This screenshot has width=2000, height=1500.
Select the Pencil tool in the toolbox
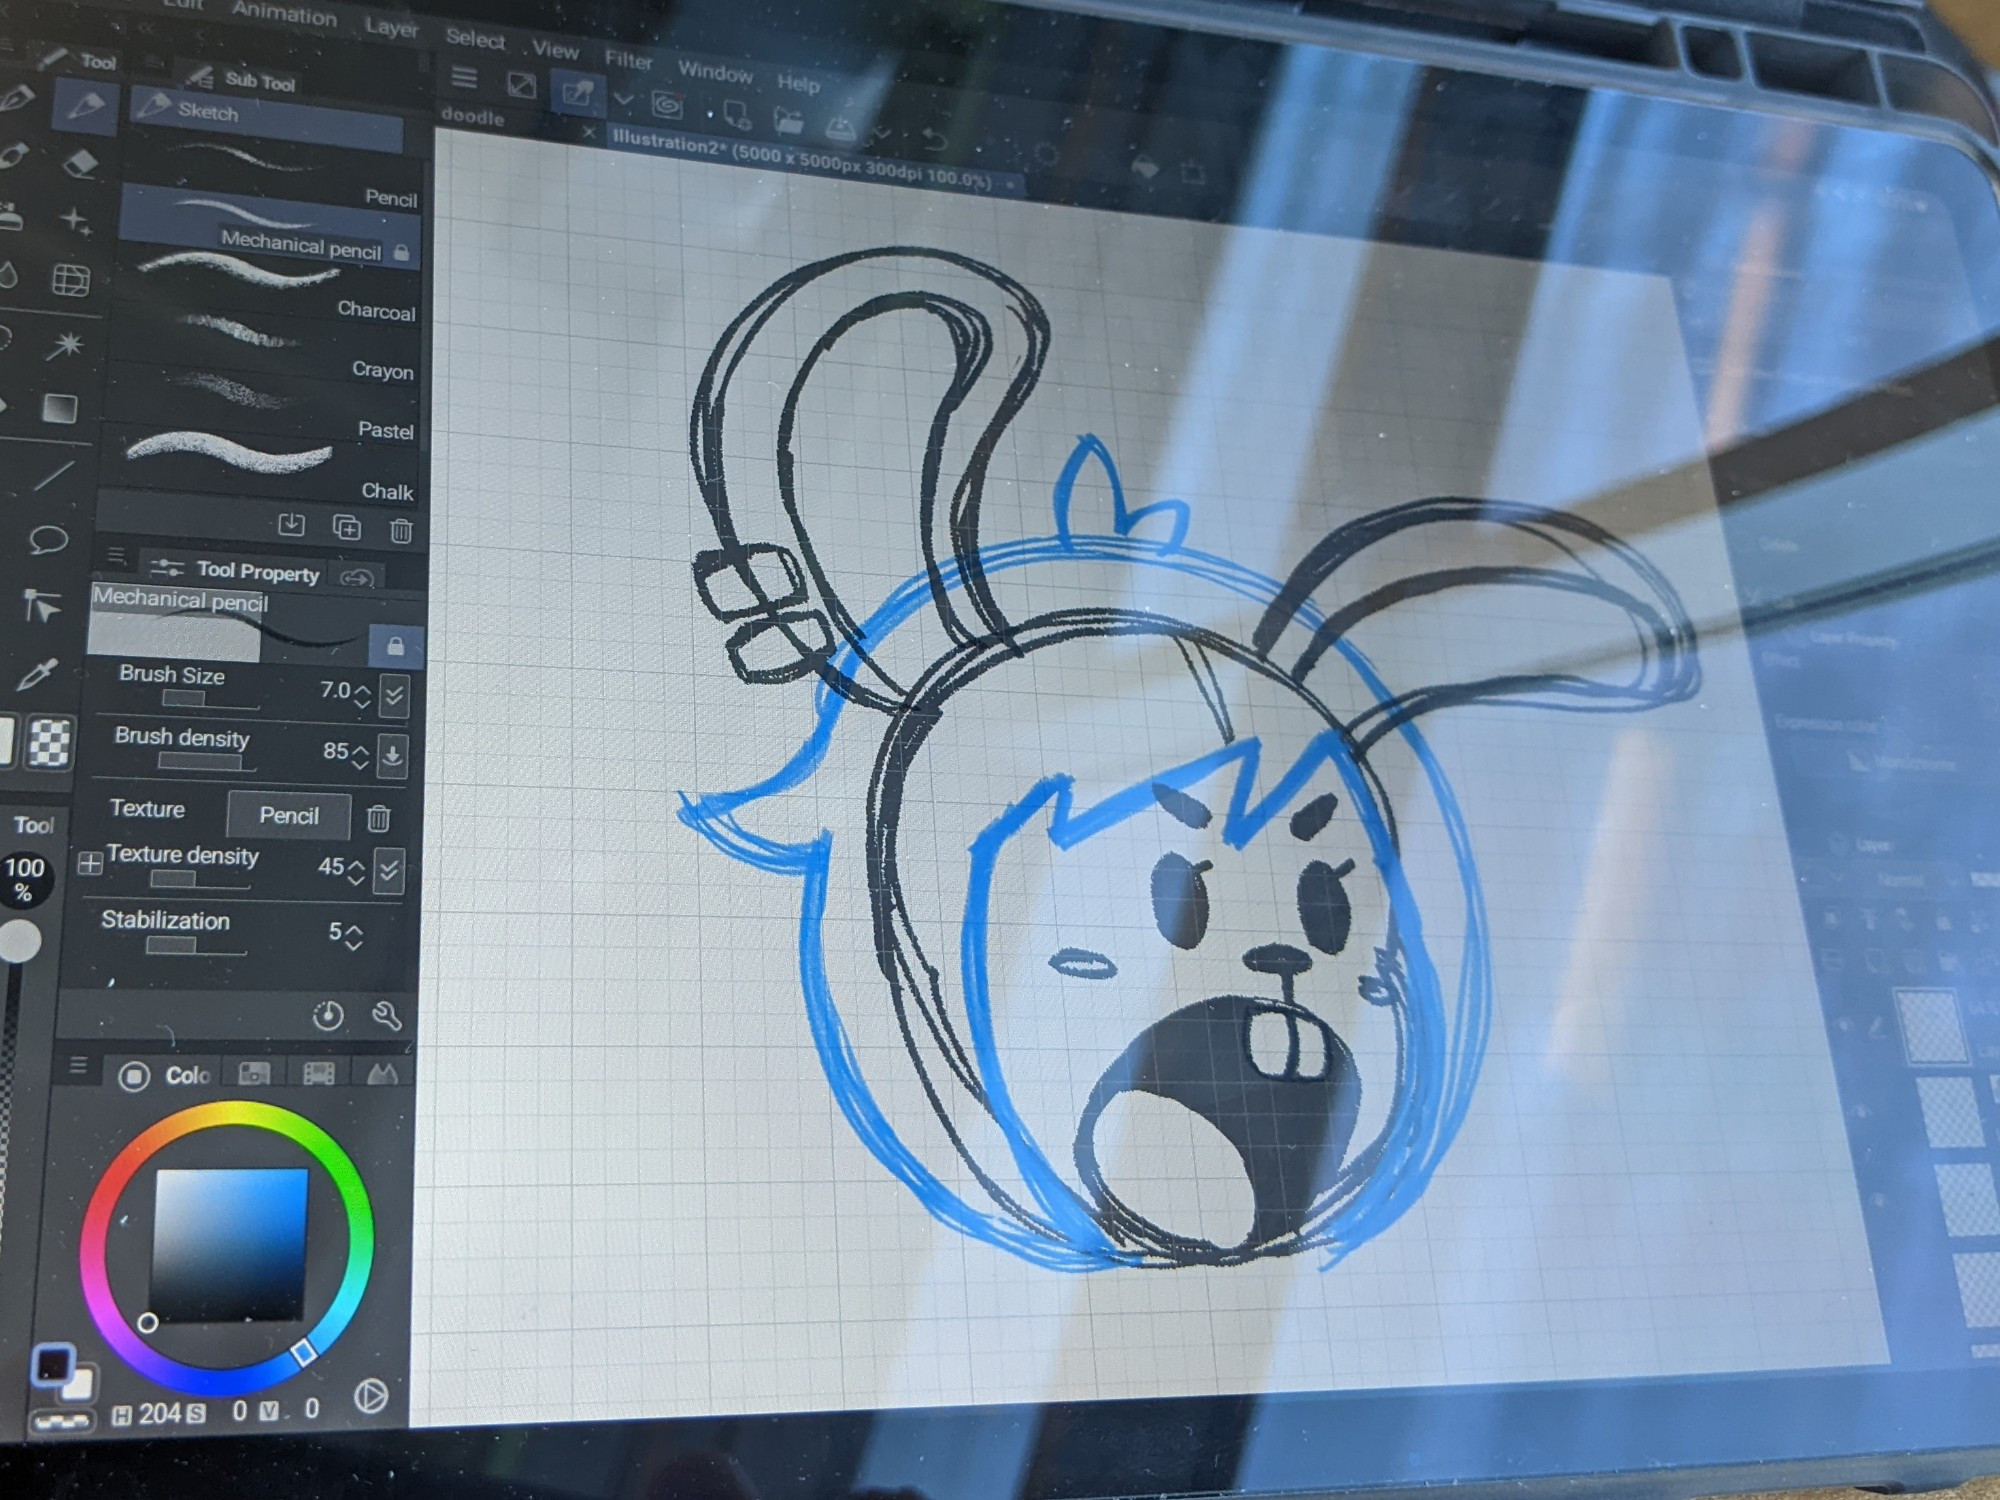tap(84, 105)
